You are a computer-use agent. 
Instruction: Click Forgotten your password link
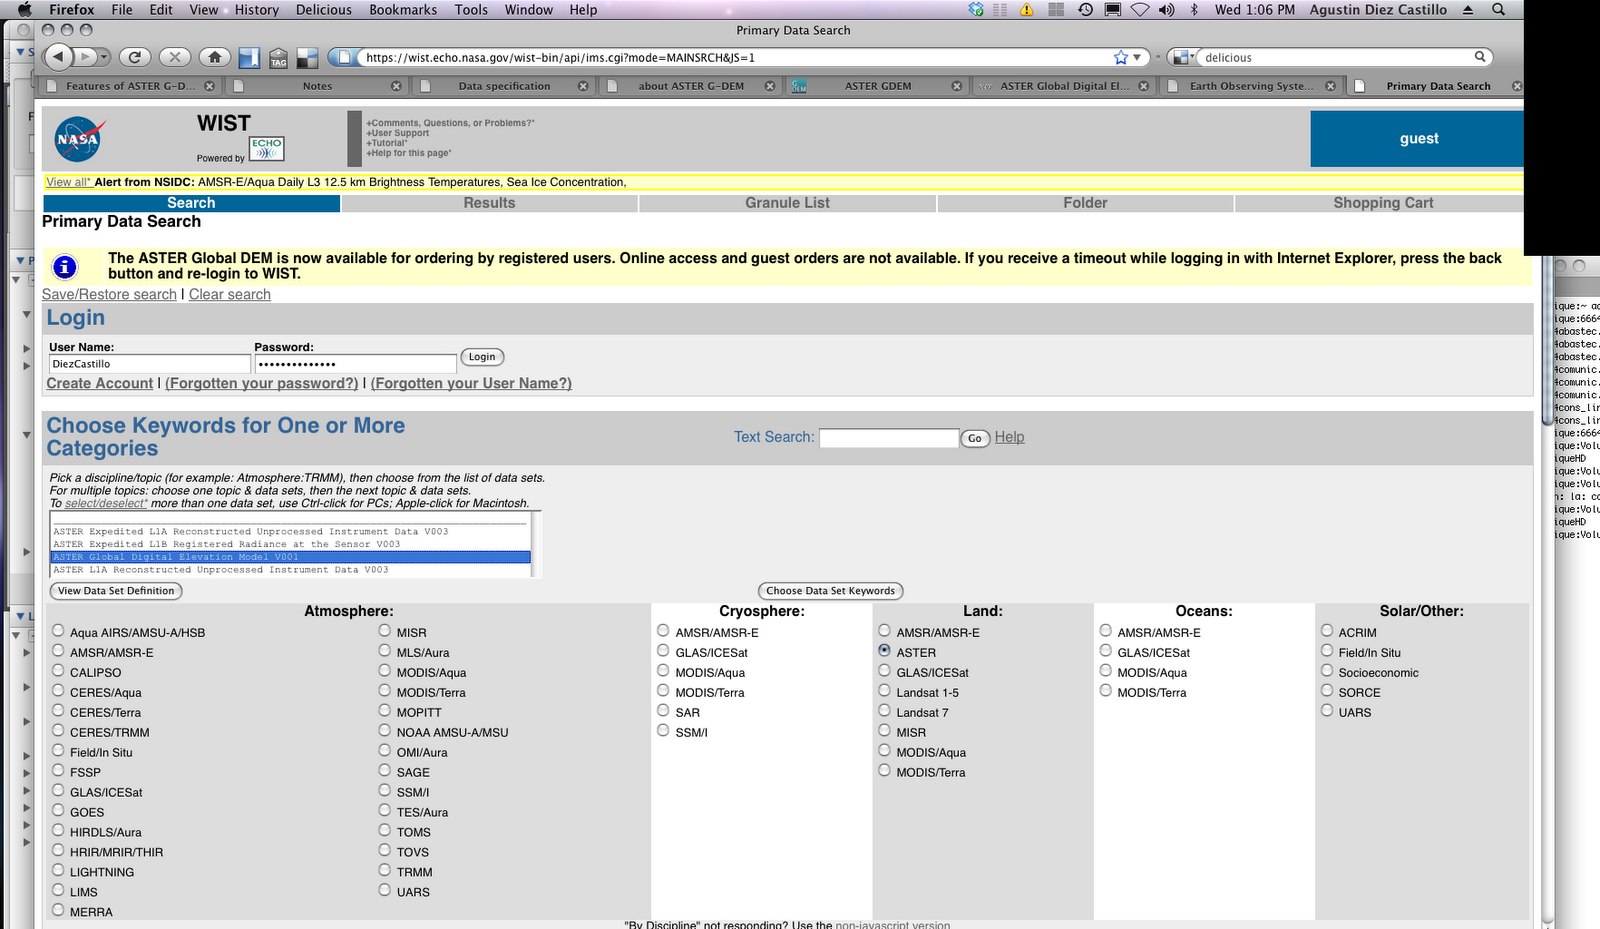[262, 384]
